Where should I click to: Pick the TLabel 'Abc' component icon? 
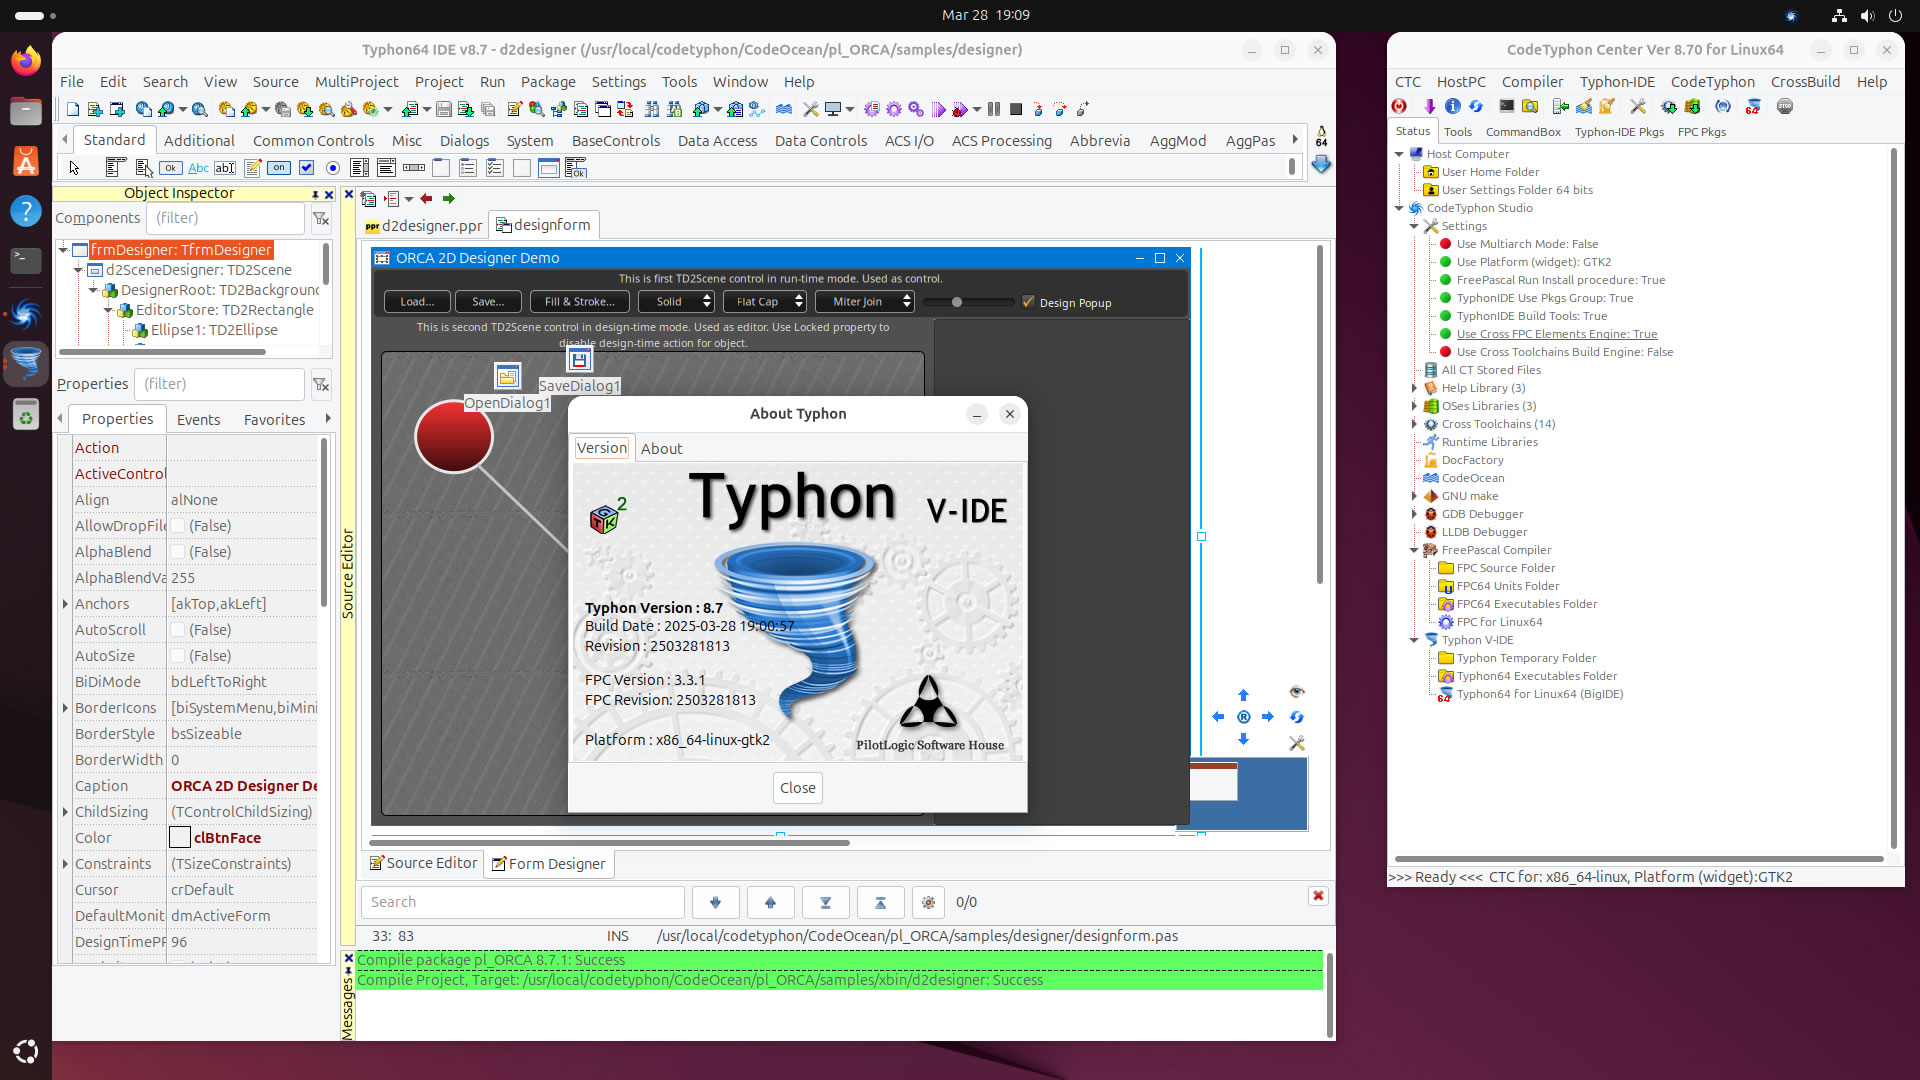(x=198, y=168)
